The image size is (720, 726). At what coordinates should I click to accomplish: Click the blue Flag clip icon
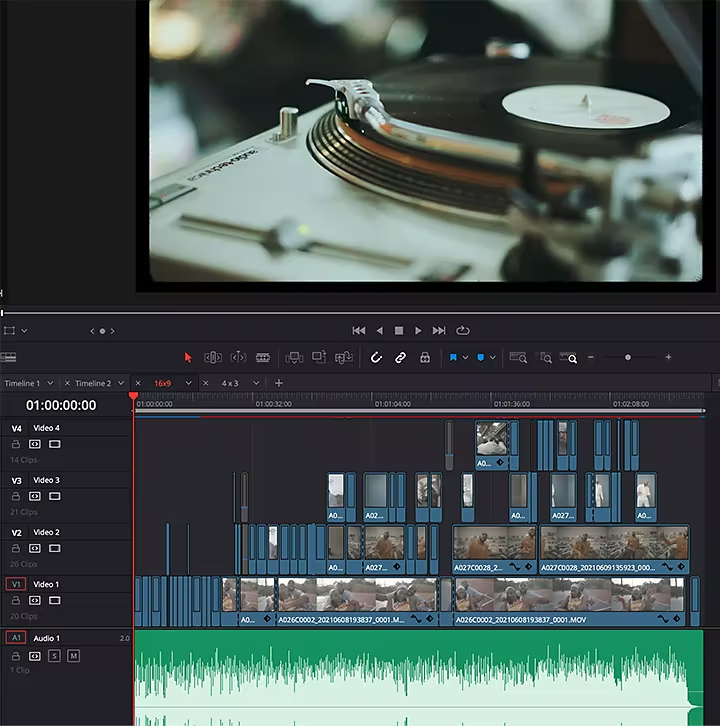(453, 357)
